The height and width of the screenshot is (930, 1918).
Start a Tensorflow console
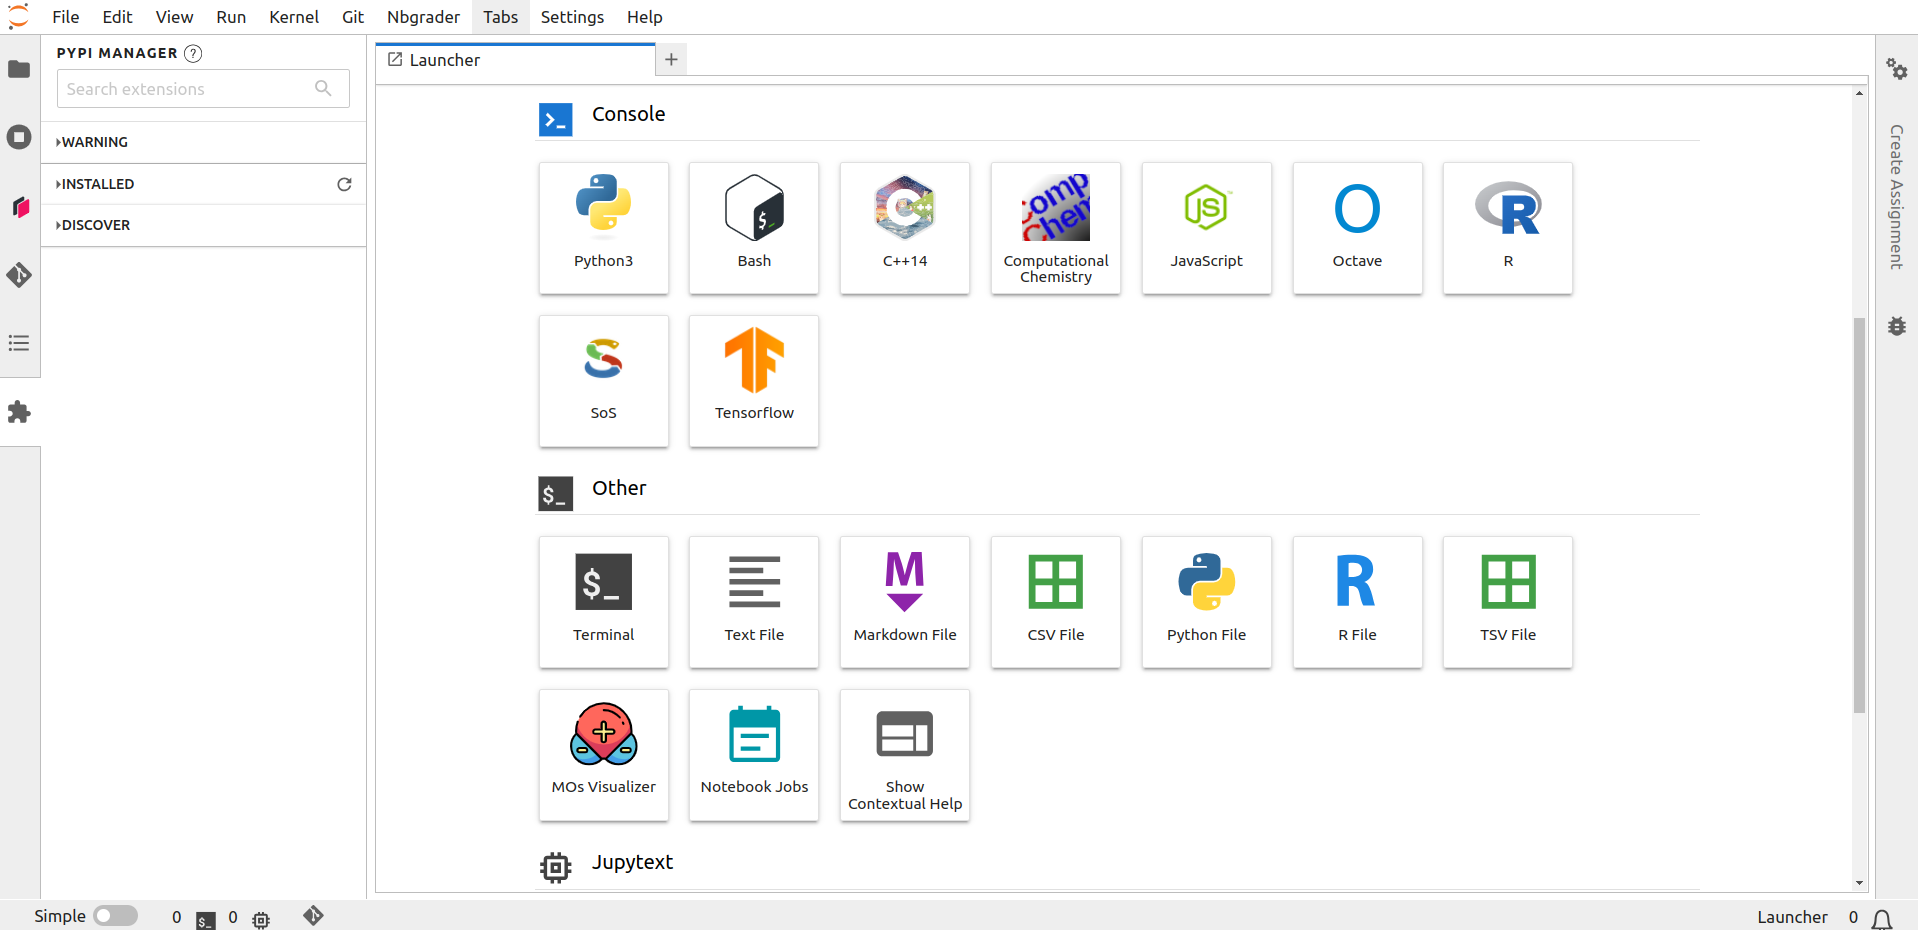(753, 381)
